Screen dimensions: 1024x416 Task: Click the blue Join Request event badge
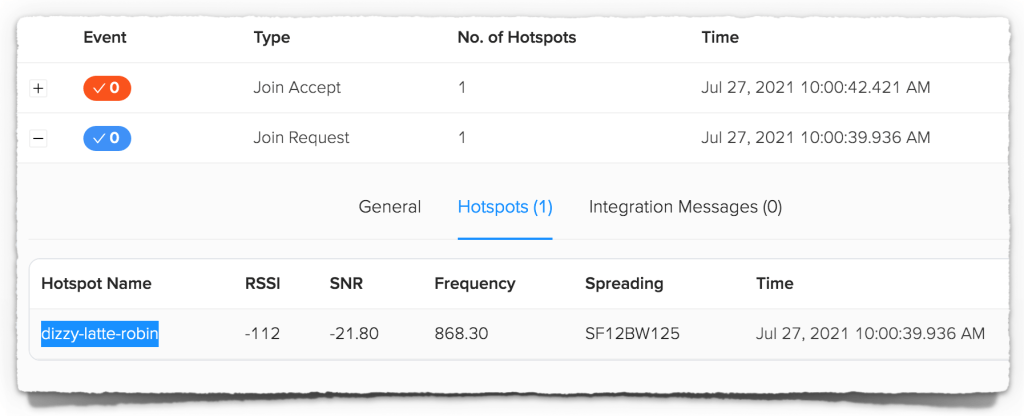pyautogui.click(x=107, y=138)
